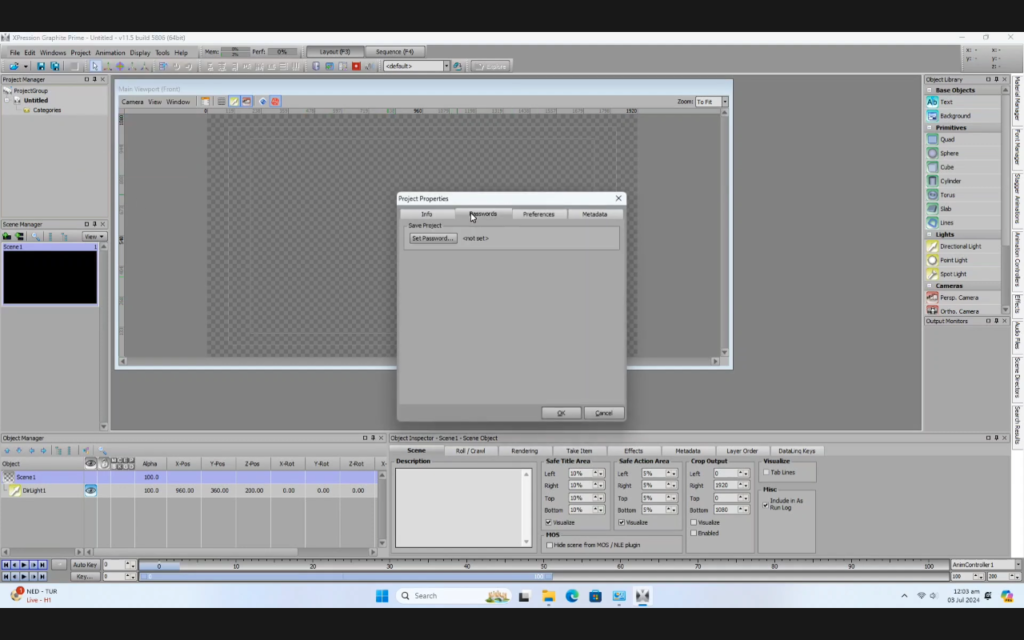Collapse the Cameras section
Viewport: 1024px width, 640px height.
point(929,286)
